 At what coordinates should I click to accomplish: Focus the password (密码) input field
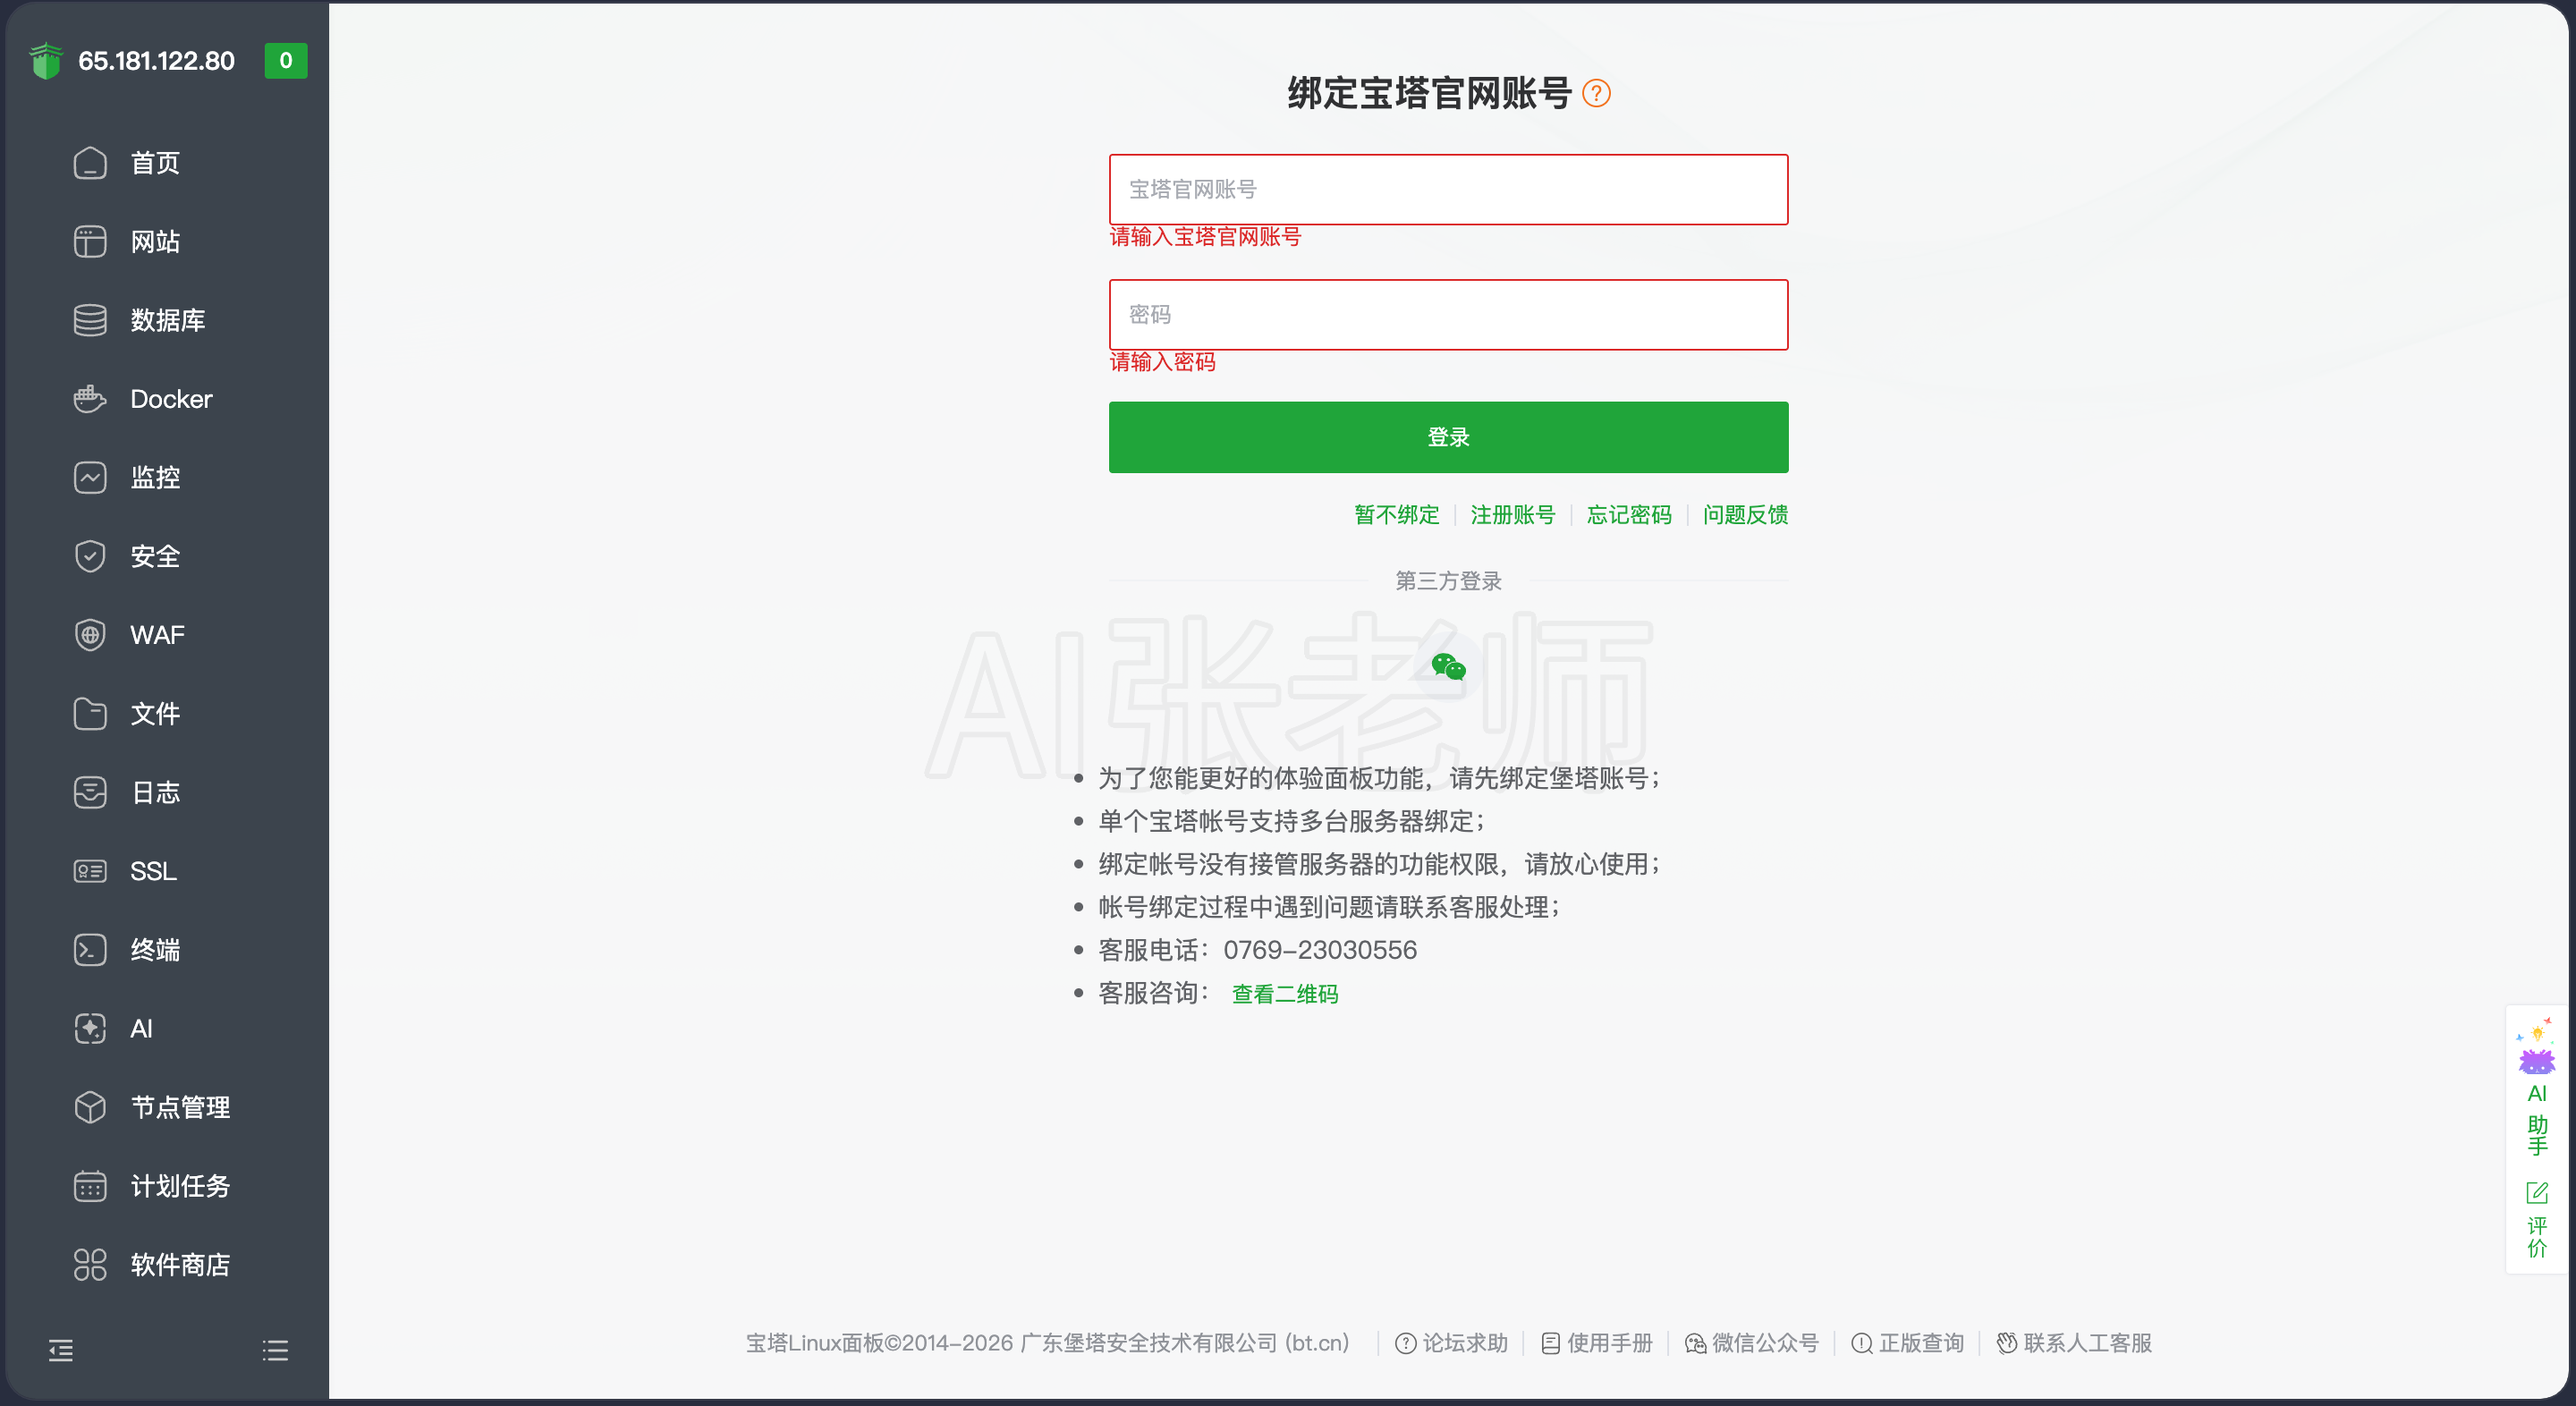[1449, 315]
